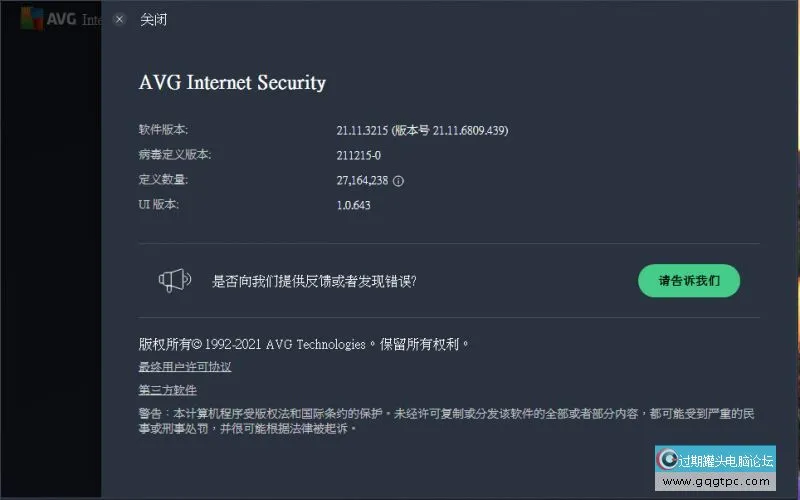Click the UI 版本 label
This screenshot has width=800, height=500.
point(158,205)
